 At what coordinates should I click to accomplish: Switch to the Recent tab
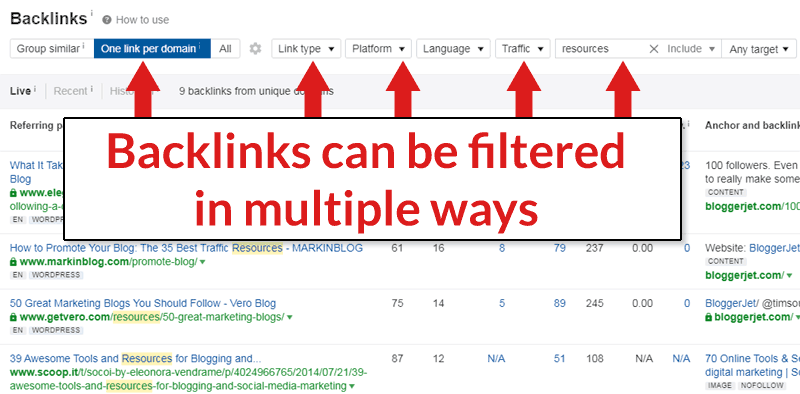pos(70,91)
